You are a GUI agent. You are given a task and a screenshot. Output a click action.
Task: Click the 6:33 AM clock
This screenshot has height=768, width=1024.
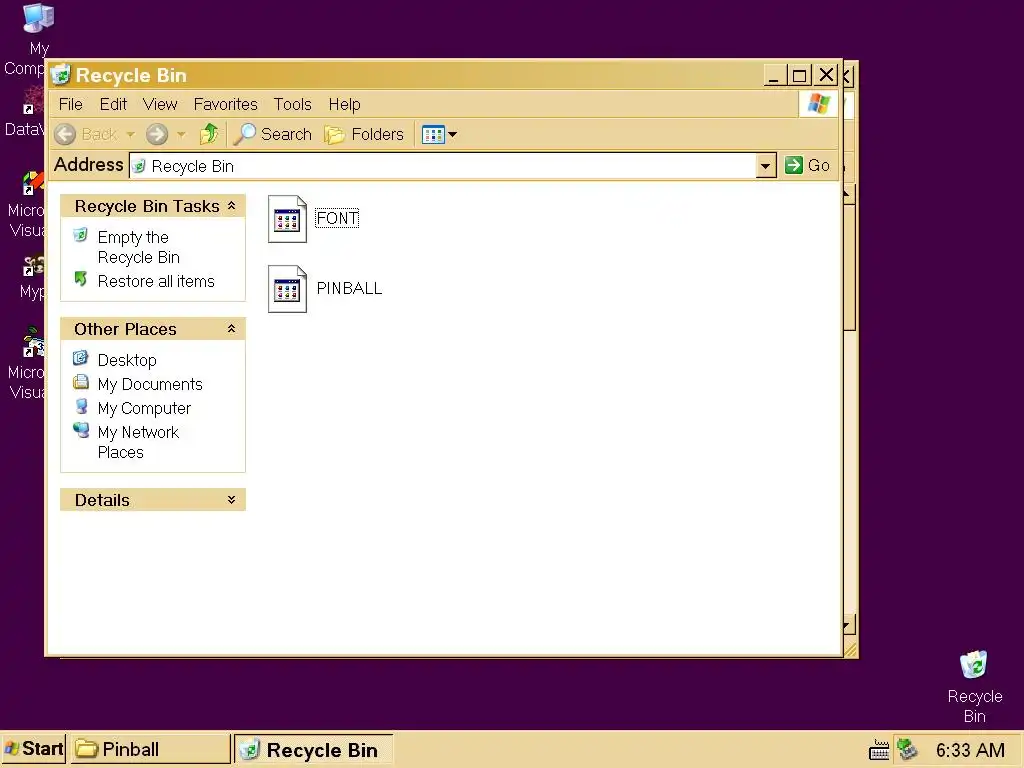click(970, 750)
